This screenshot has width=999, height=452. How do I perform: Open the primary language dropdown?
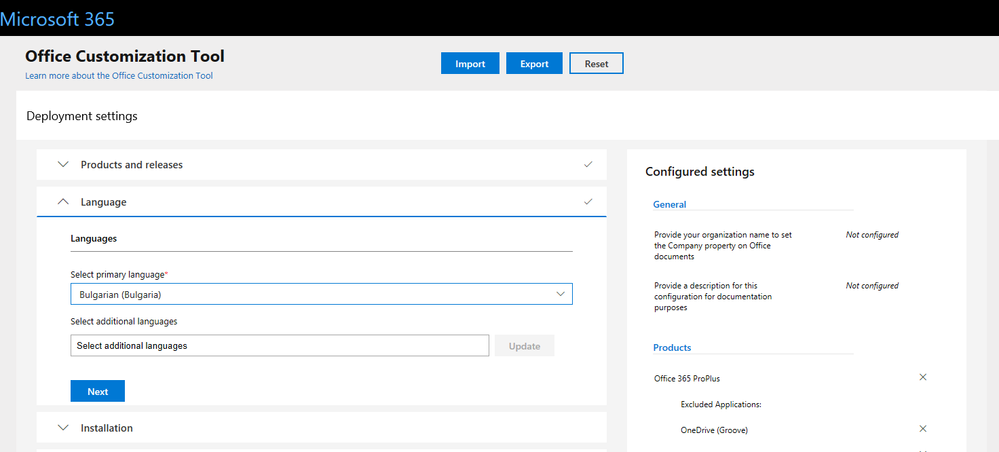(x=321, y=295)
